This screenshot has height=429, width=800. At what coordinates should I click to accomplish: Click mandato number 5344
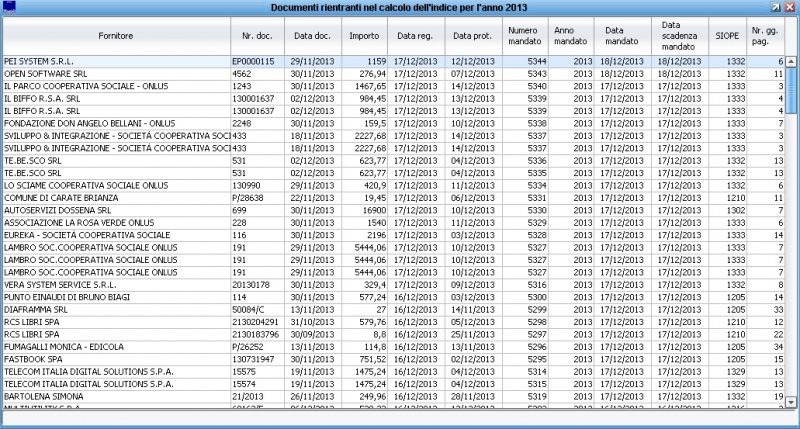point(537,61)
